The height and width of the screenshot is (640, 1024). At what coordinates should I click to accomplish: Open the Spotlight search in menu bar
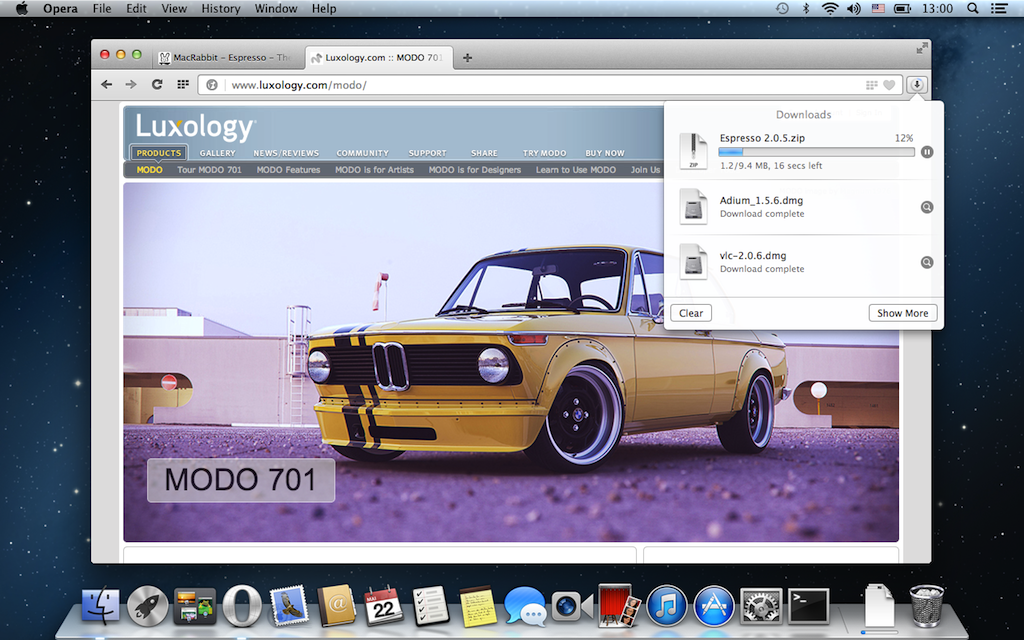(973, 9)
